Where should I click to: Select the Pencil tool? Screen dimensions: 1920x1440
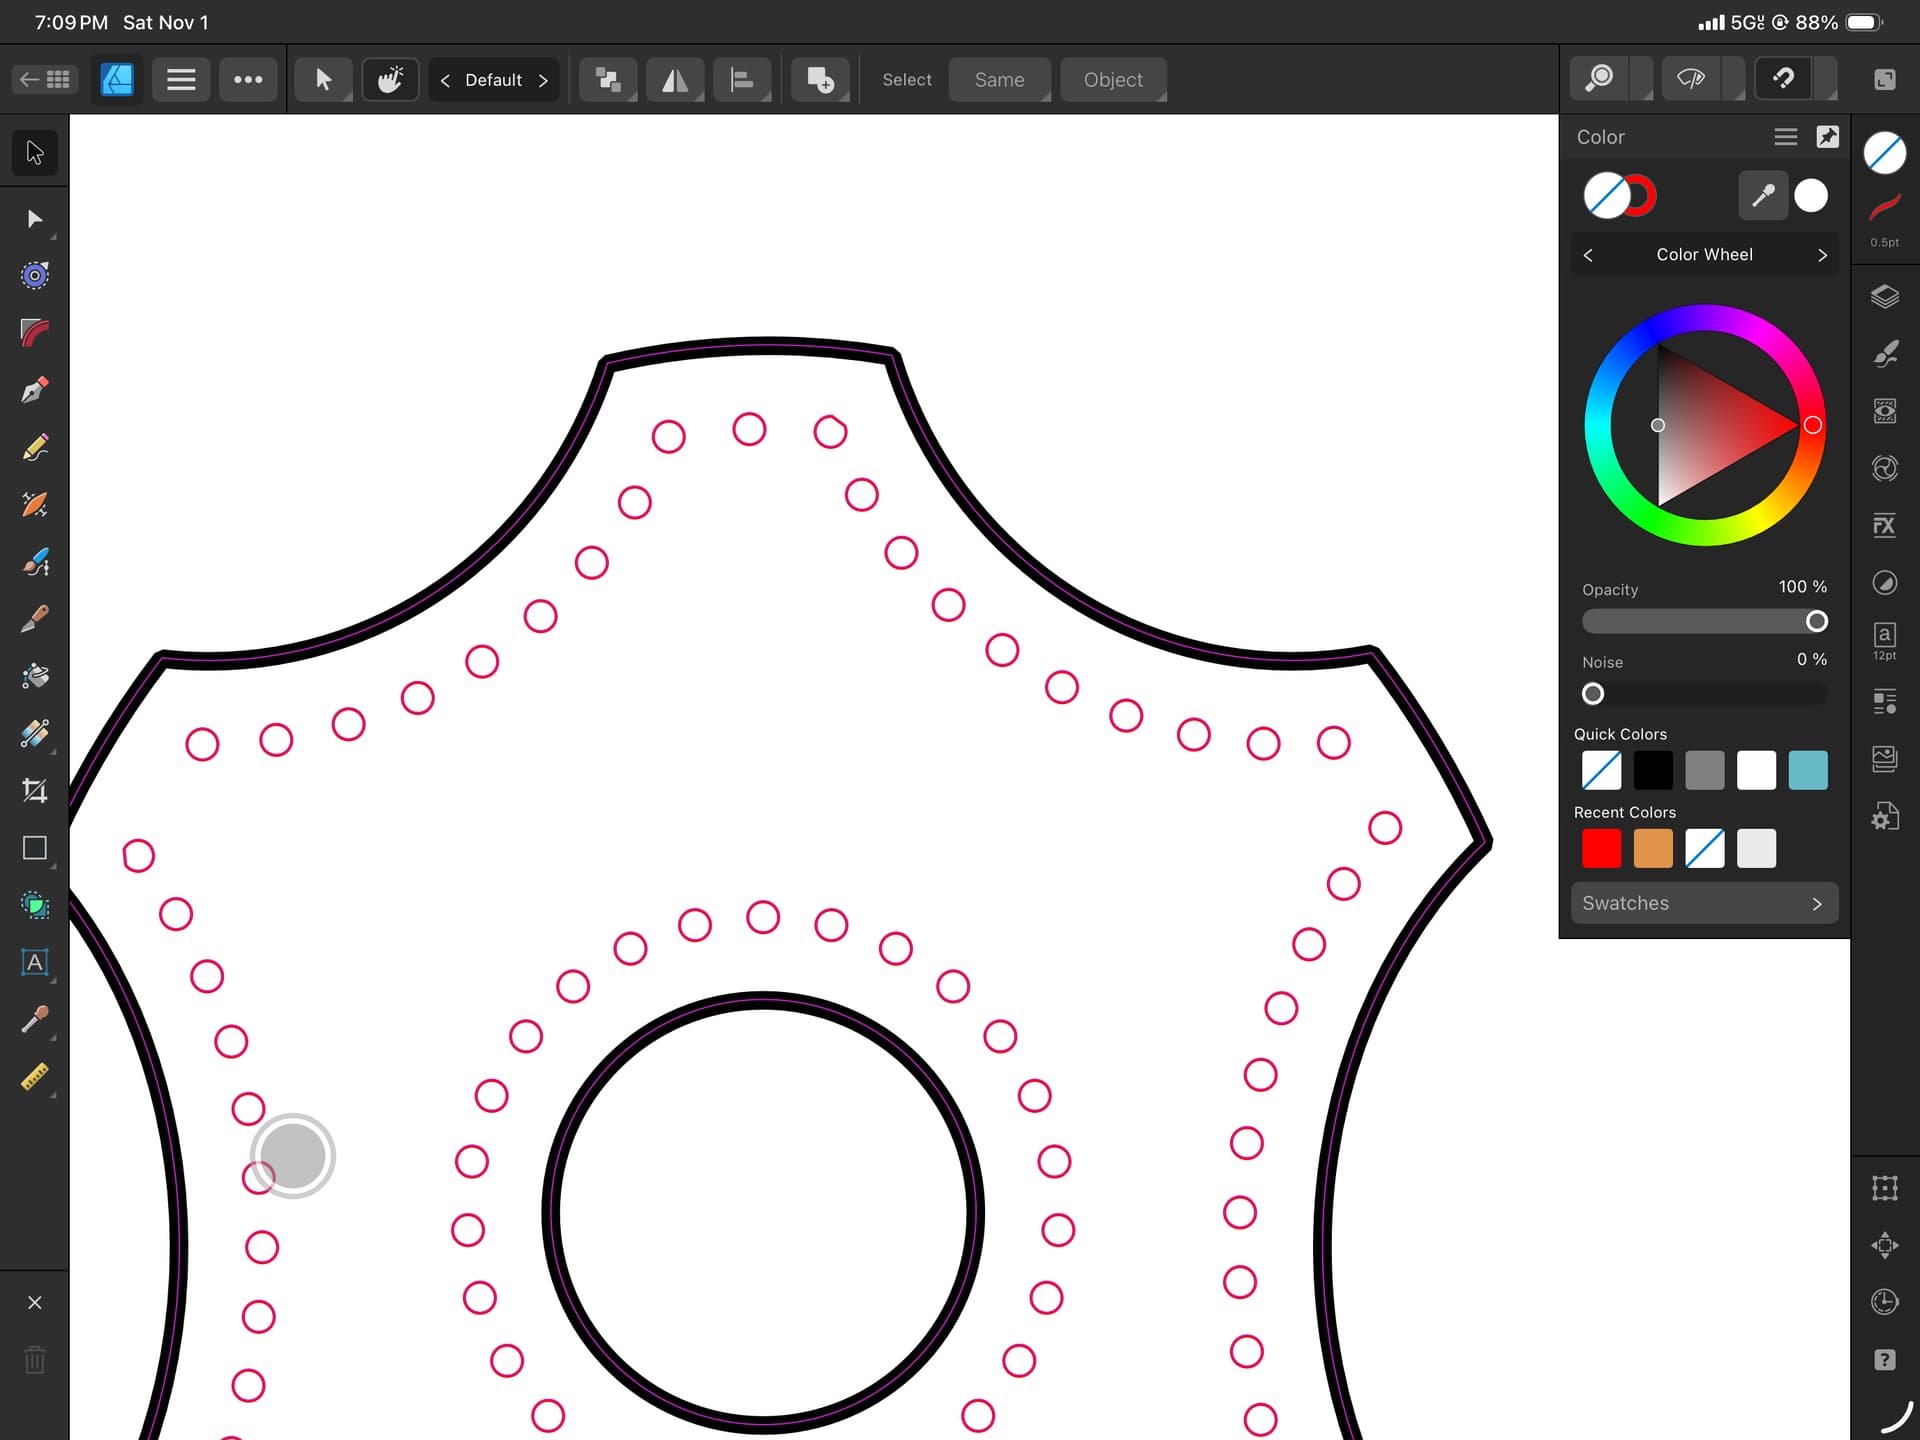coord(35,447)
